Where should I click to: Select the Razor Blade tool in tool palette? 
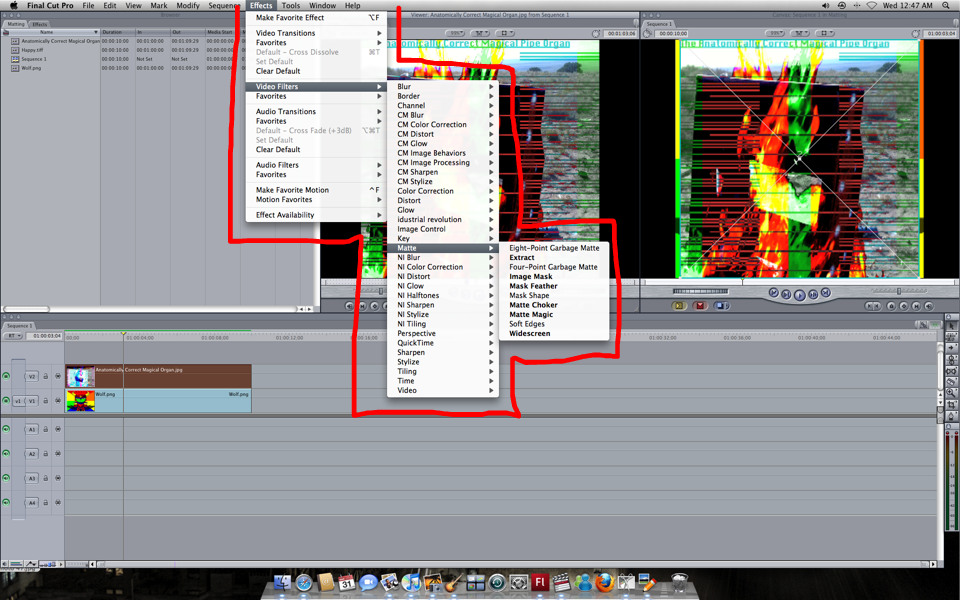coord(951,381)
